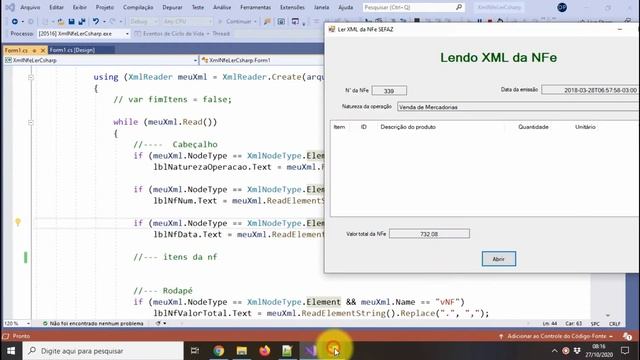This screenshot has height=360, width=640.
Task: Open the Depurar menu
Action: click(172, 7)
